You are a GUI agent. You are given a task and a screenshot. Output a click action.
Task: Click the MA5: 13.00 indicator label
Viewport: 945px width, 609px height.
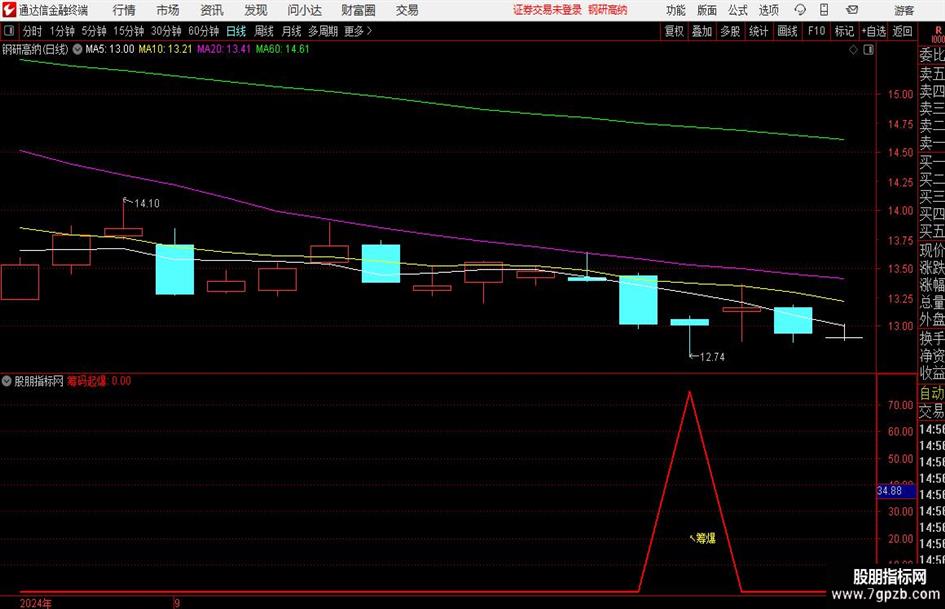110,49
